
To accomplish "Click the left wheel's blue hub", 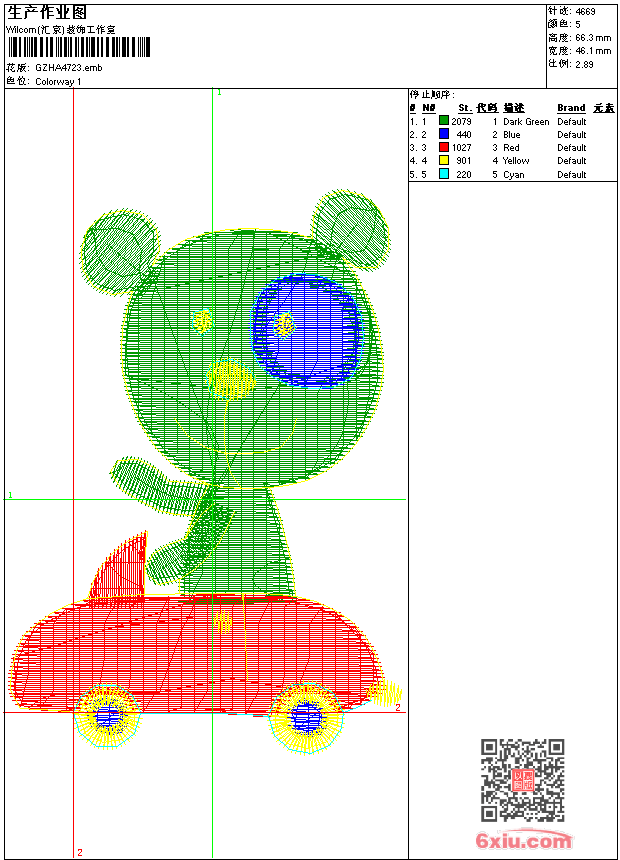I will pyautogui.click(x=108, y=716).
